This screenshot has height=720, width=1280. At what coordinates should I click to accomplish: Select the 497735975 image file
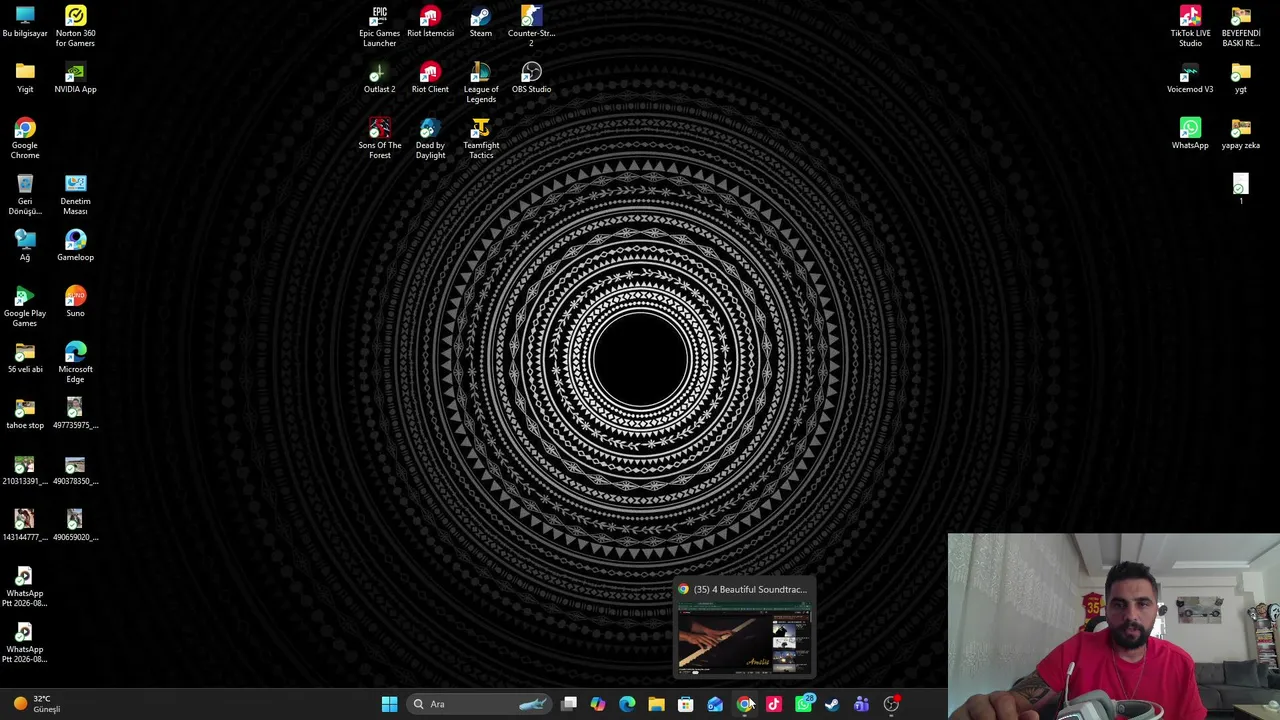pyautogui.click(x=75, y=414)
